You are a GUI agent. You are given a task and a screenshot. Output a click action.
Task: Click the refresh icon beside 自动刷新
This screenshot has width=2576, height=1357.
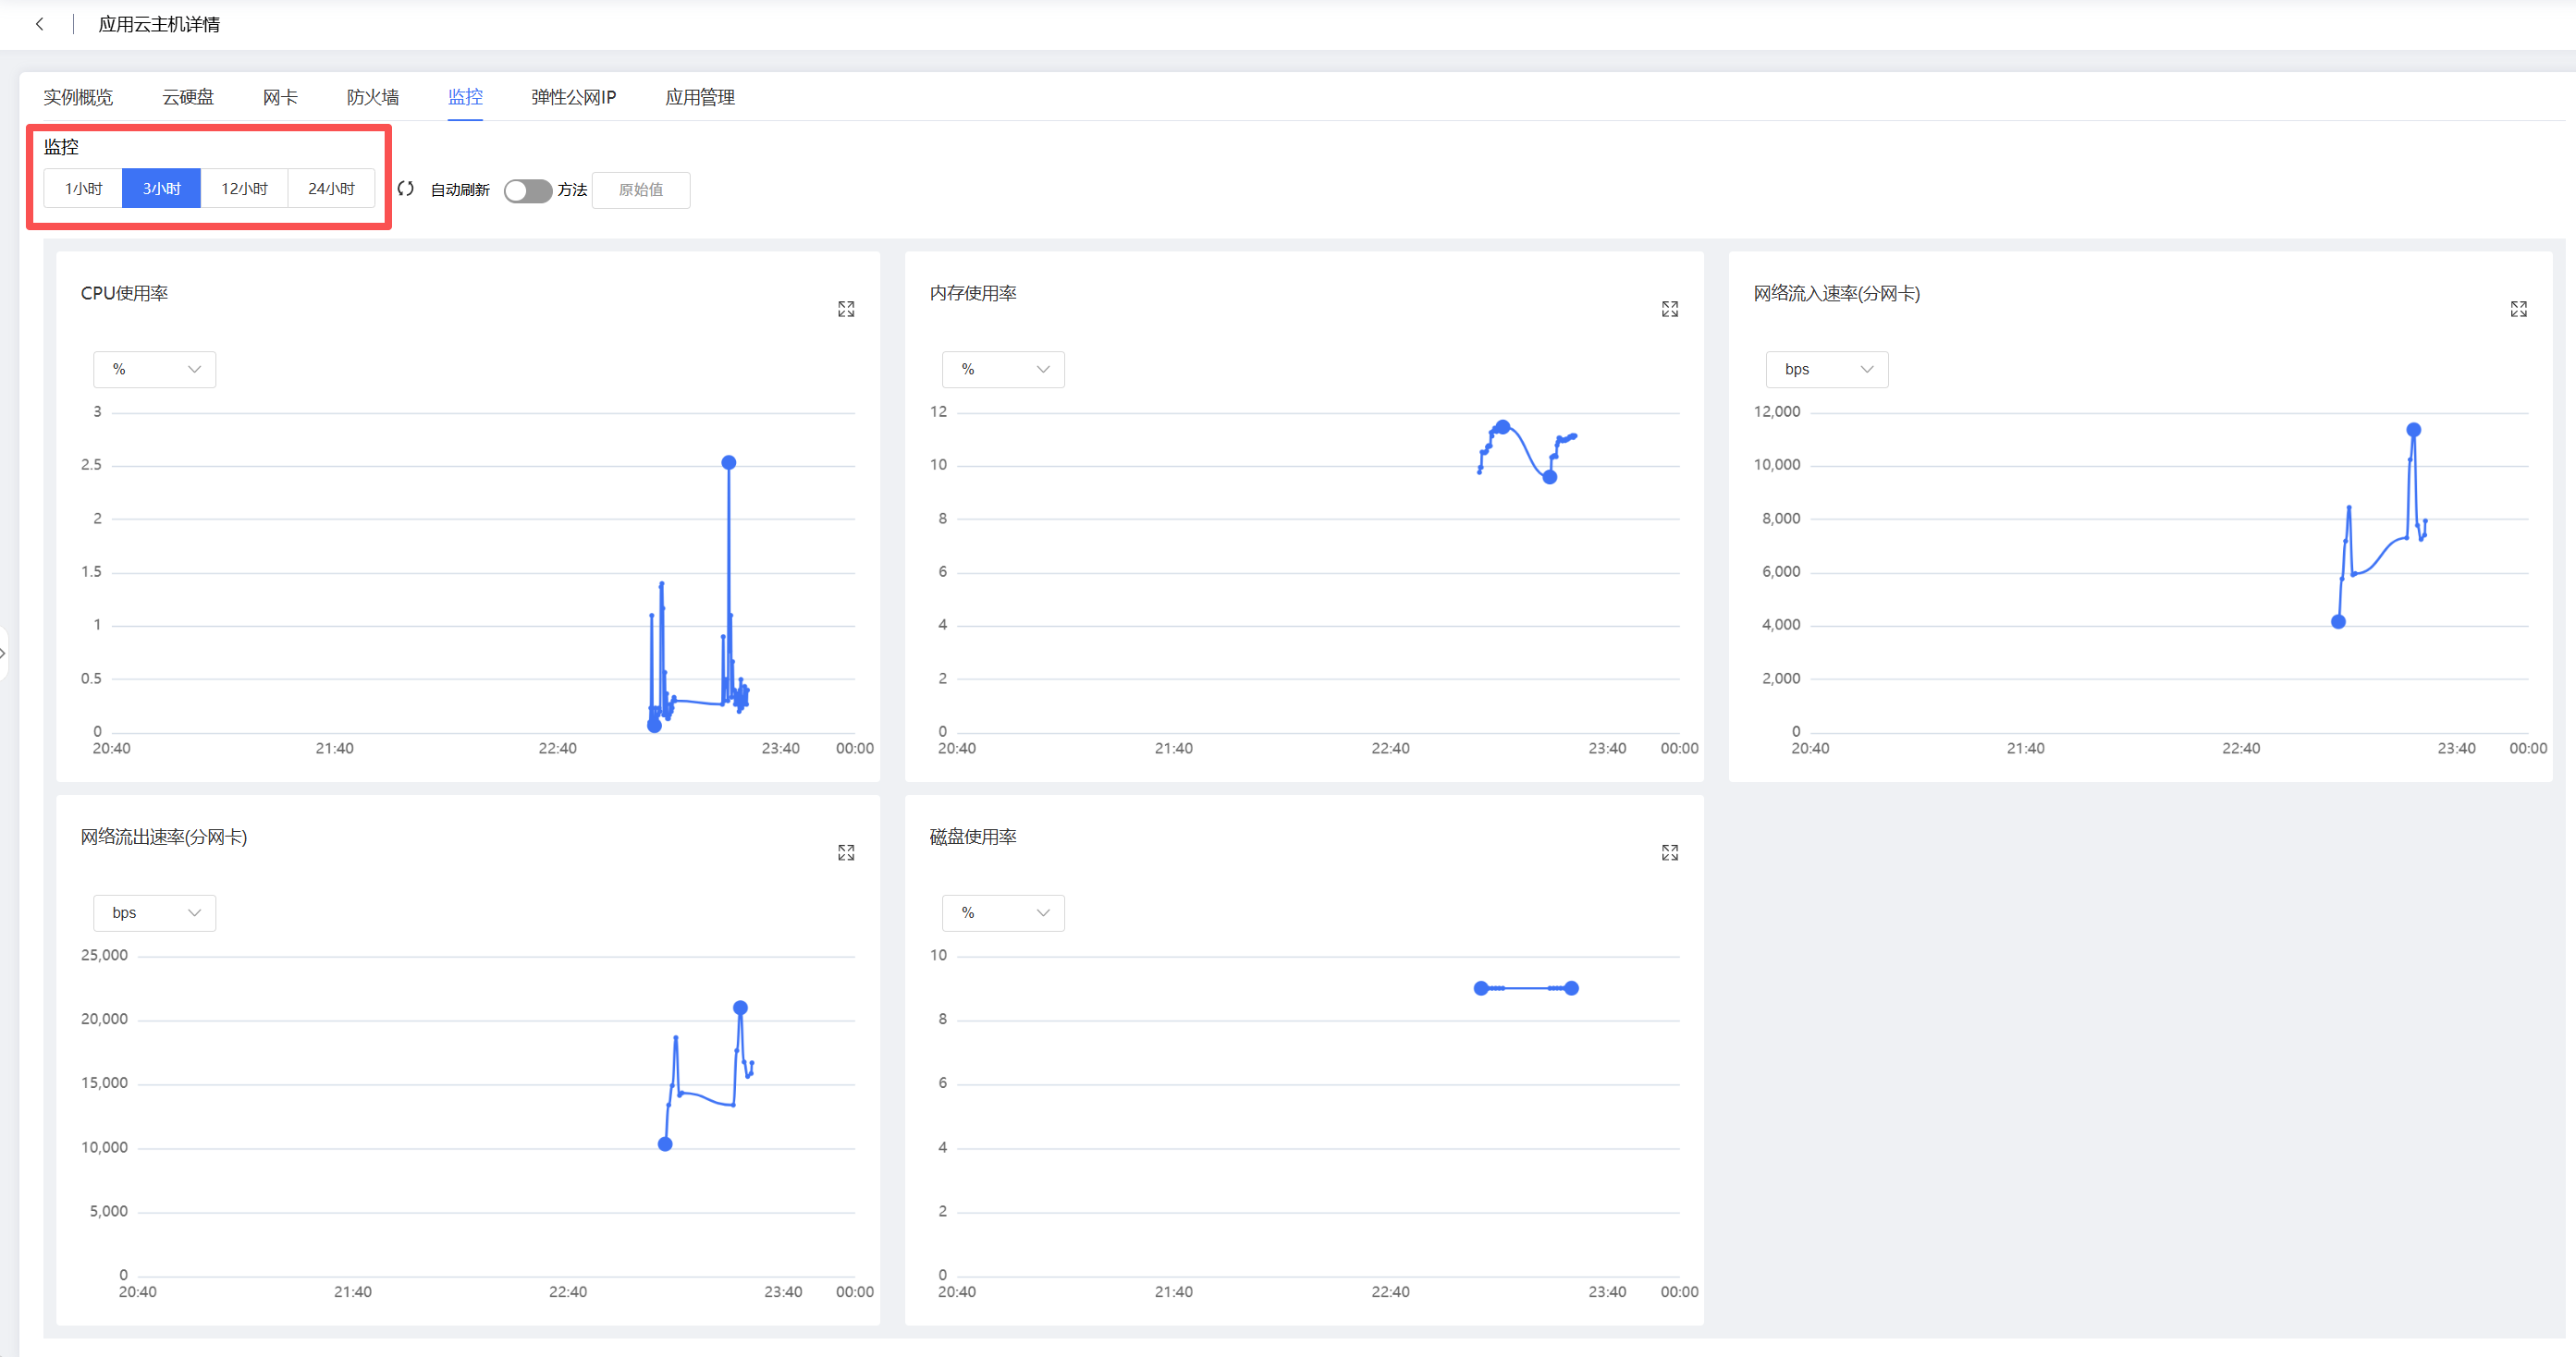[x=406, y=189]
